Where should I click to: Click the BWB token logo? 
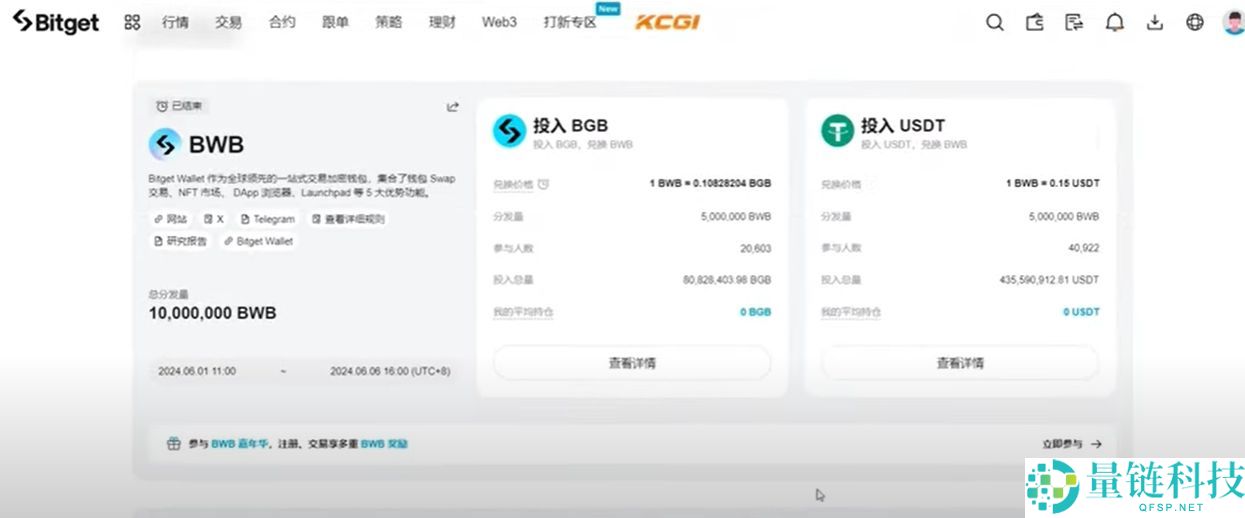(x=164, y=145)
